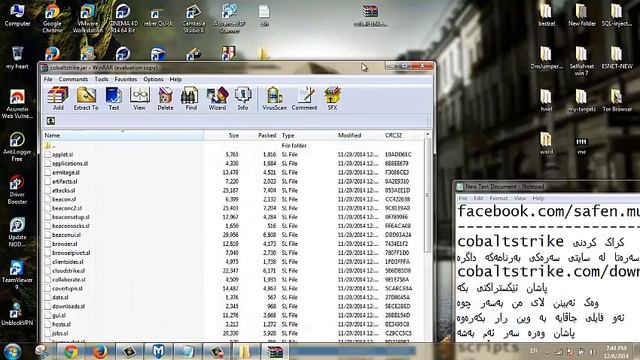Sort by the Modified column header
This screenshot has height=360, width=640.
358,135
